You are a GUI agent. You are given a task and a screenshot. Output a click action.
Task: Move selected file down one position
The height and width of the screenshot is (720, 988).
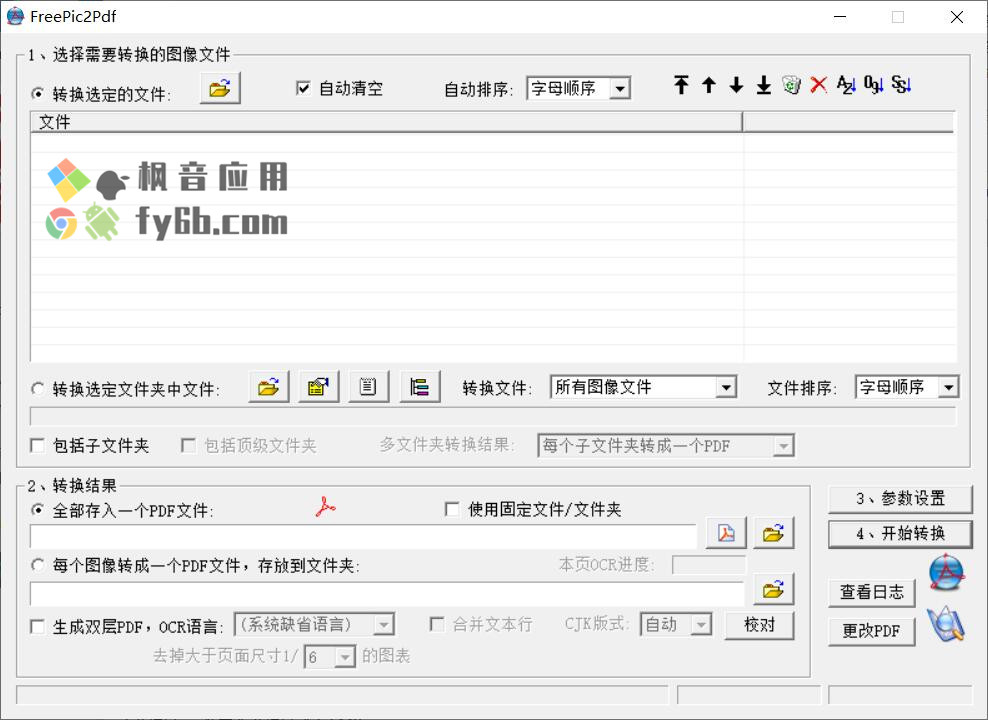click(x=736, y=84)
